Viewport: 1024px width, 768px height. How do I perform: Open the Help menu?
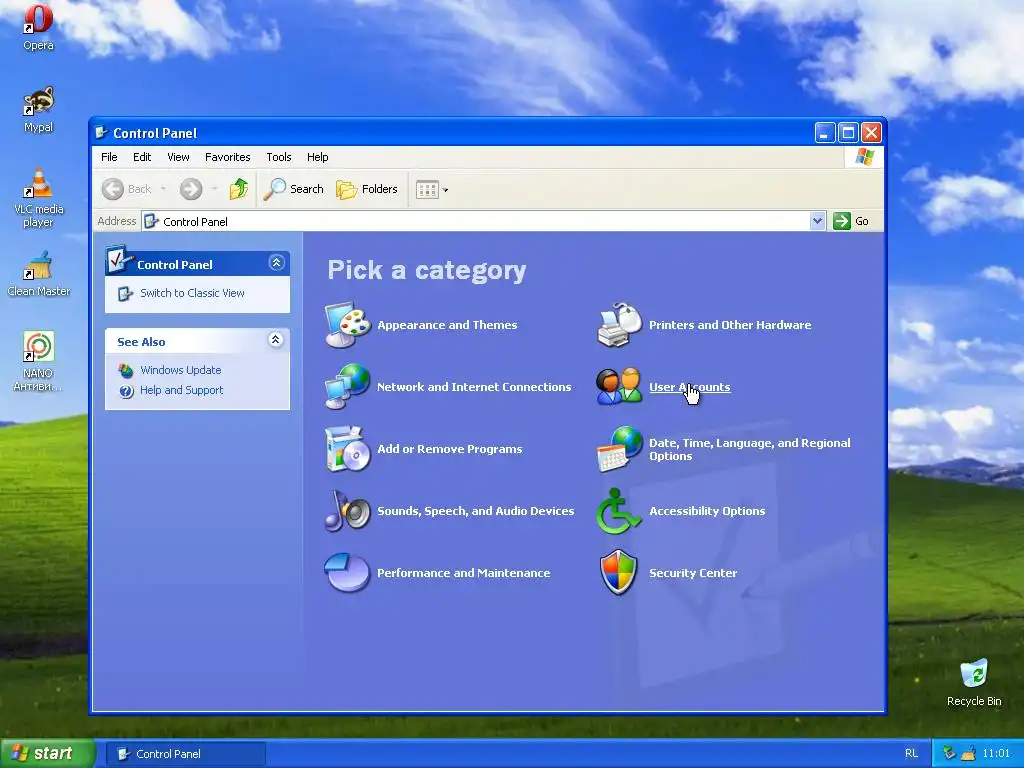(x=317, y=157)
